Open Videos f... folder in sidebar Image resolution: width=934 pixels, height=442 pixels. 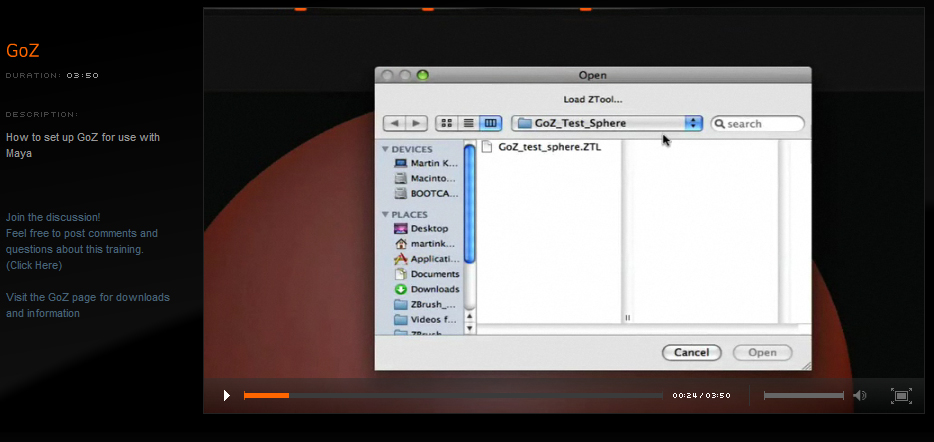coord(425,319)
